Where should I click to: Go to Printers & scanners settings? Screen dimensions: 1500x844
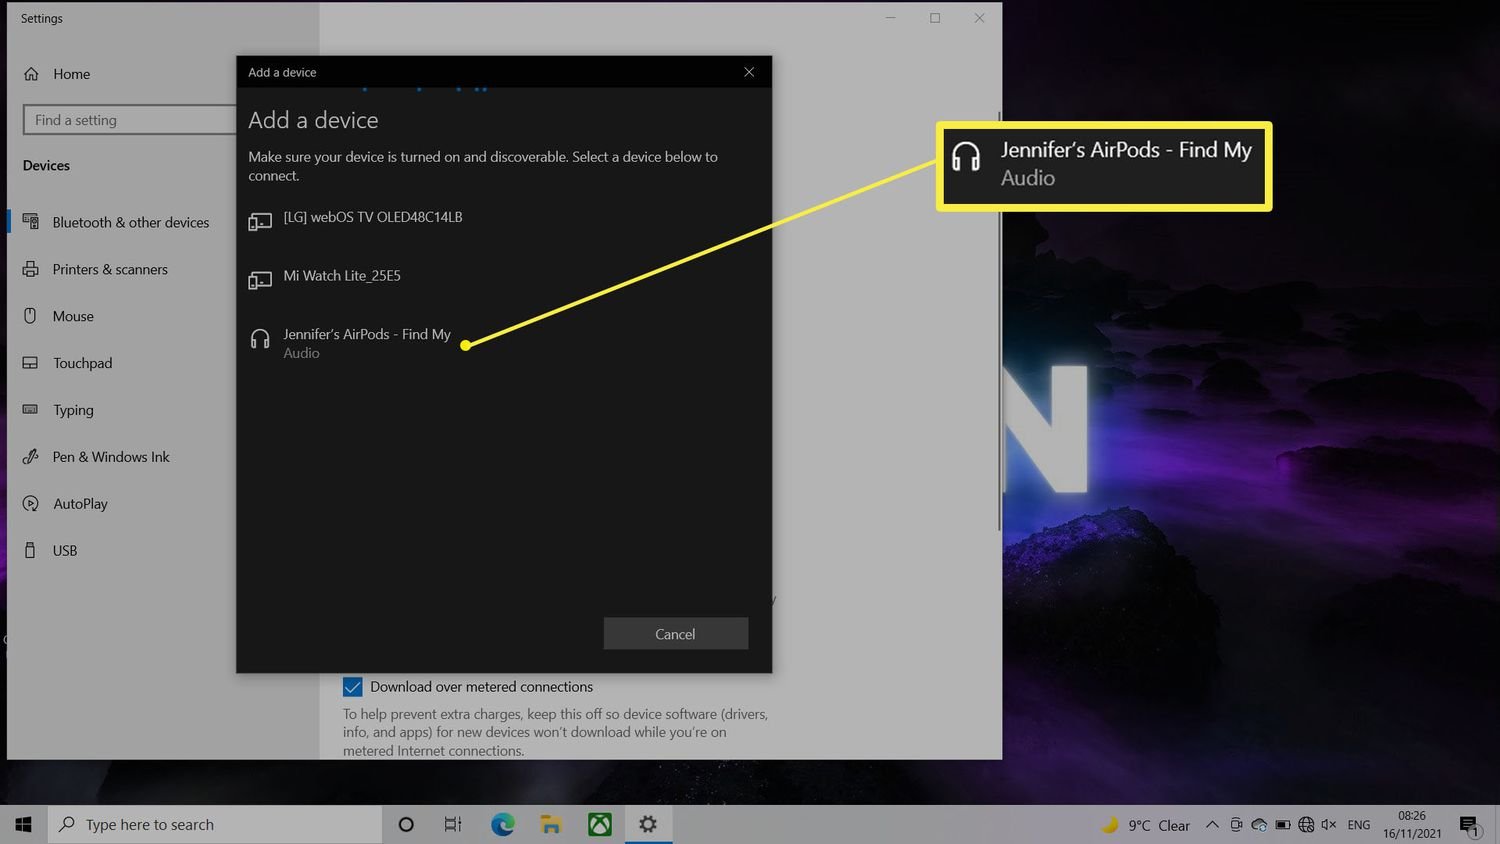coord(110,269)
